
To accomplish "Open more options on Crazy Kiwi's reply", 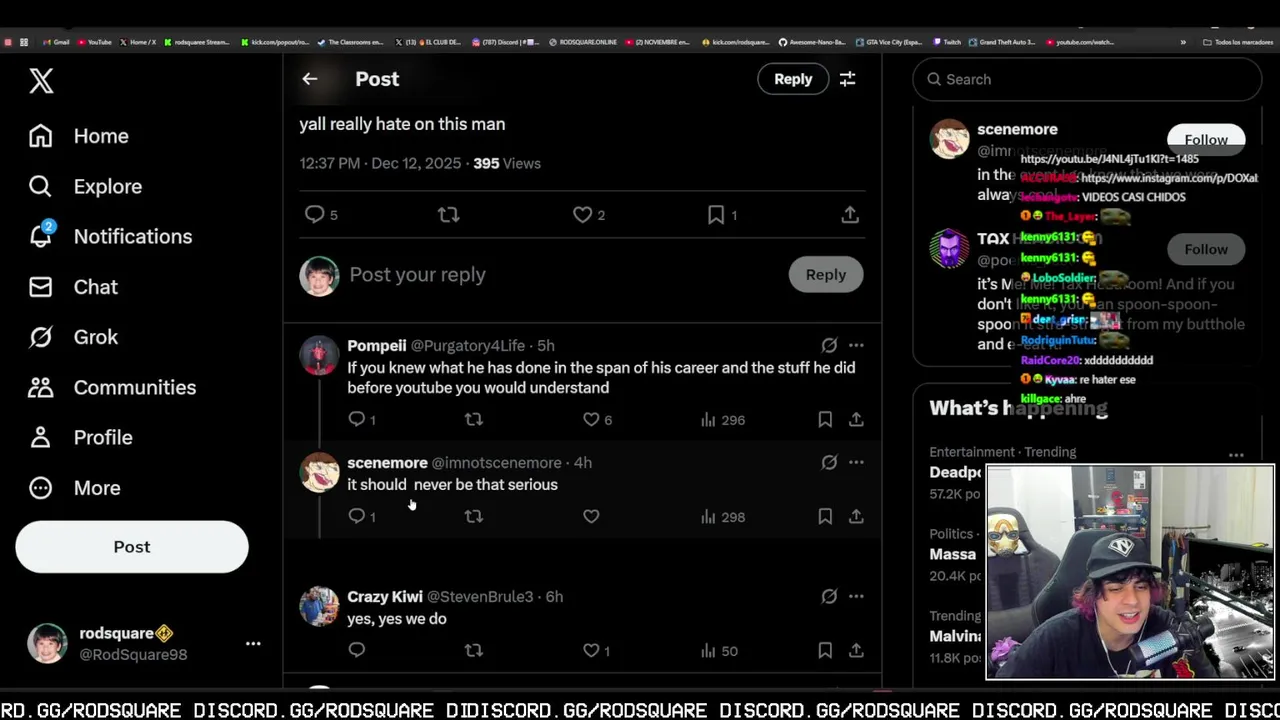I will 856,596.
